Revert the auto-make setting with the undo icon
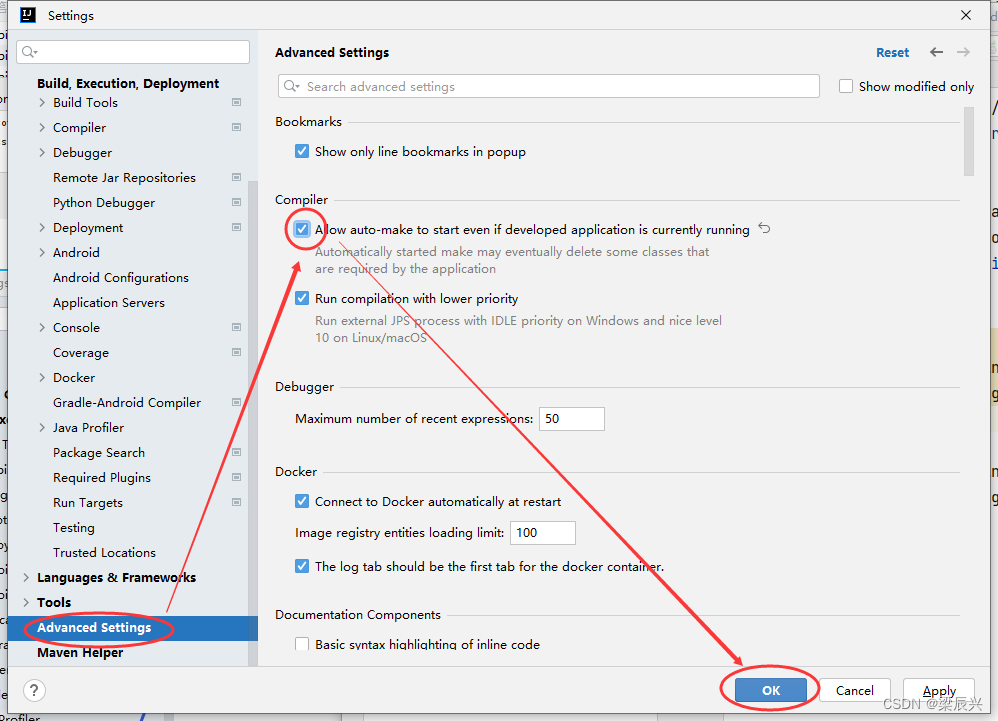This screenshot has width=998, height=721. click(764, 228)
